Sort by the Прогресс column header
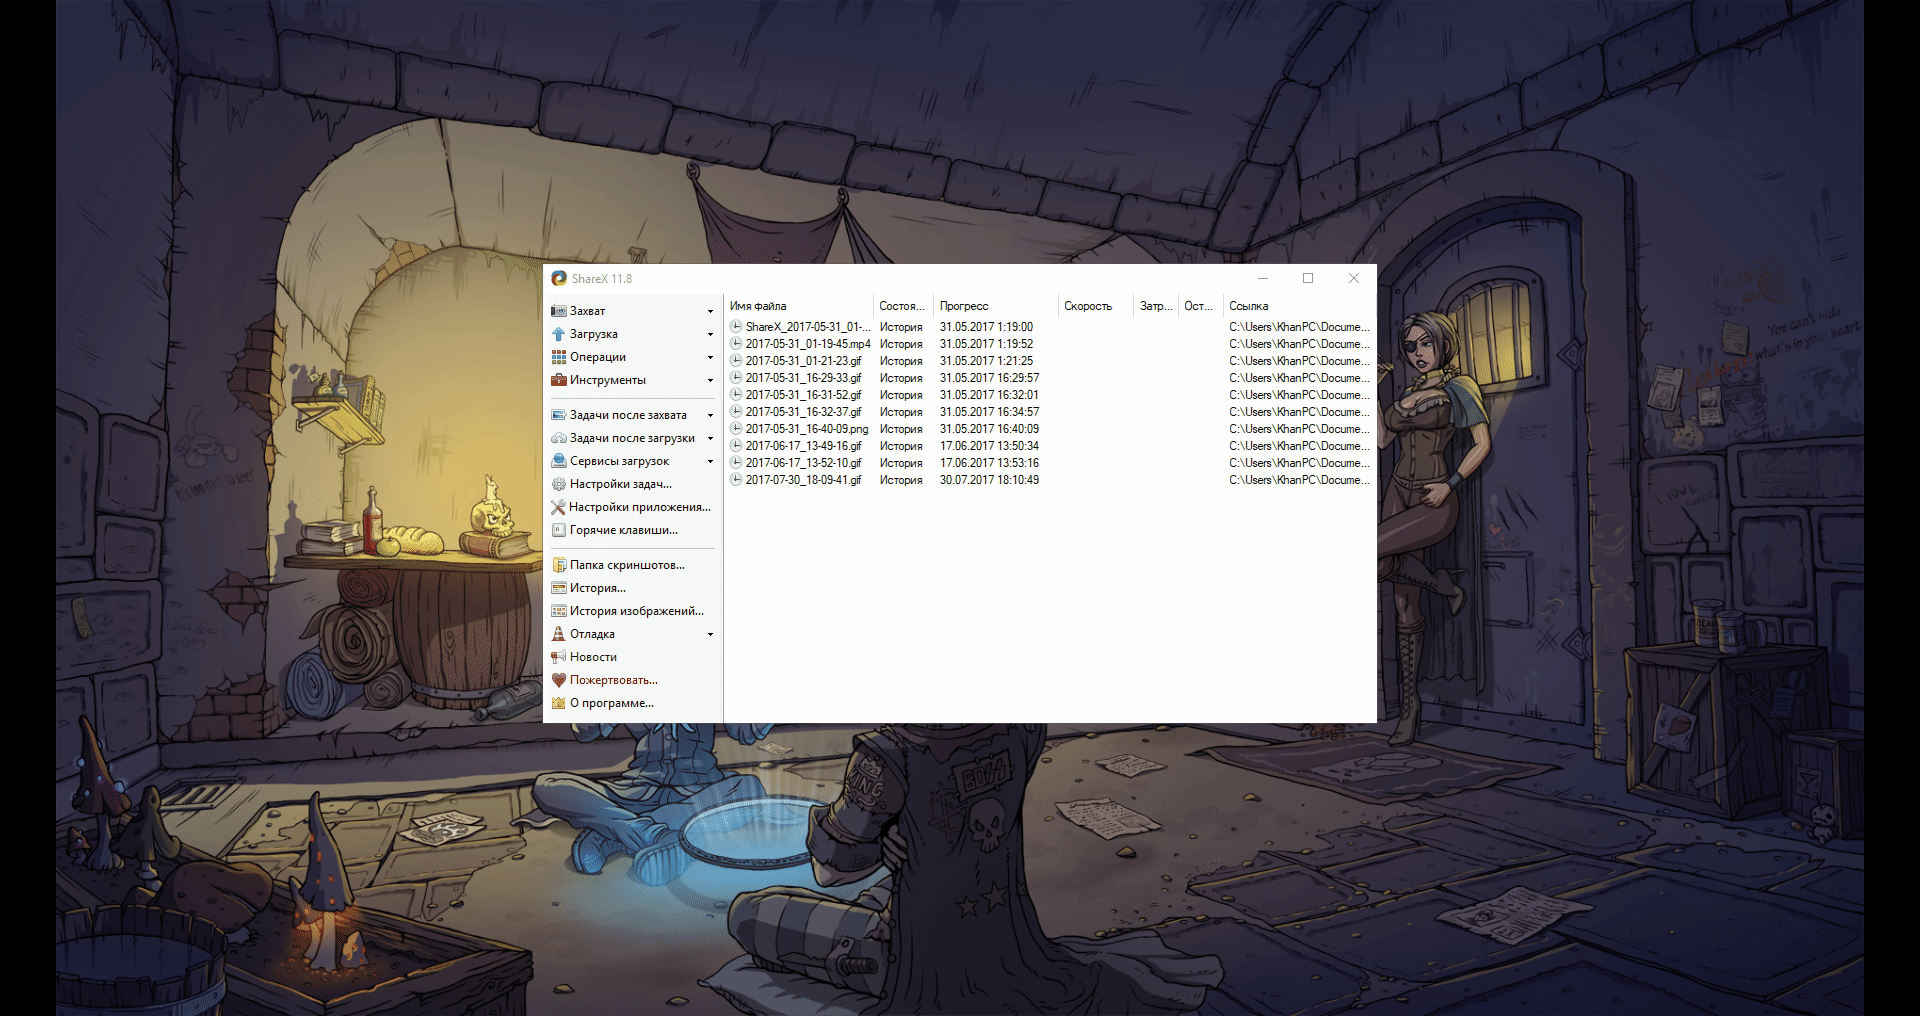Viewport: 1920px width, 1016px height. coord(996,306)
